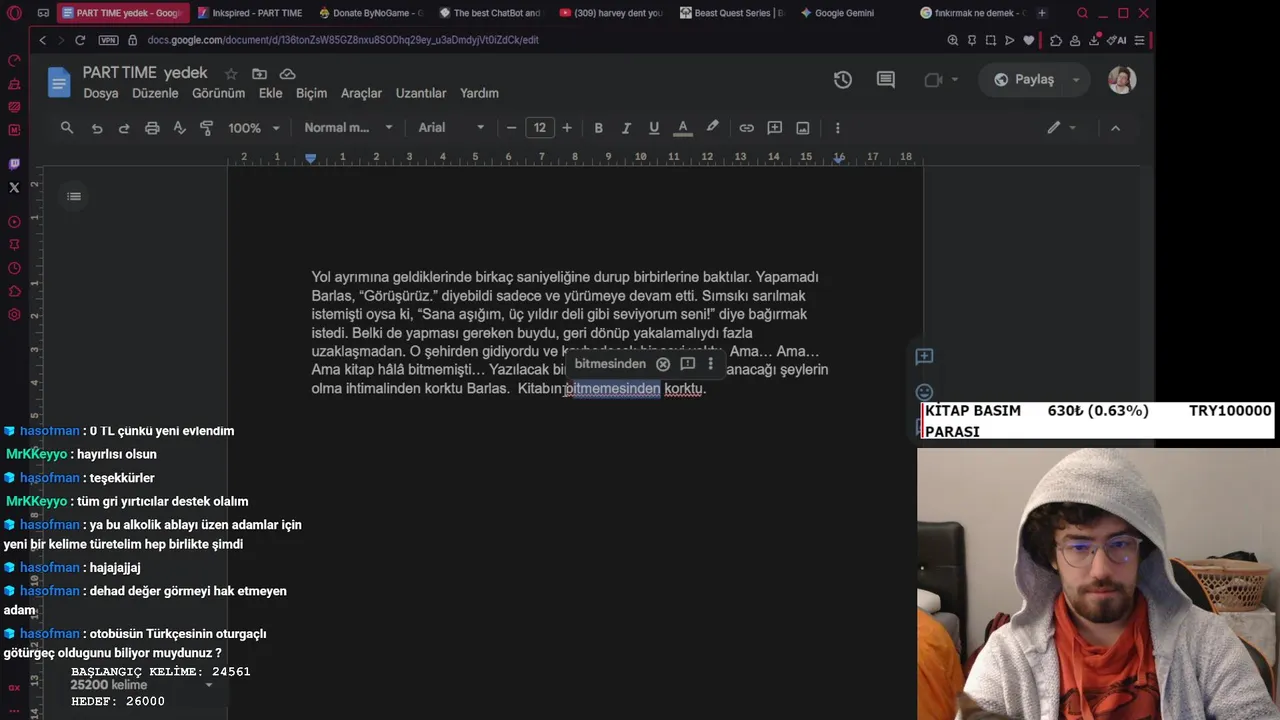Switch to the Donate ByNoGame tab

pos(371,13)
